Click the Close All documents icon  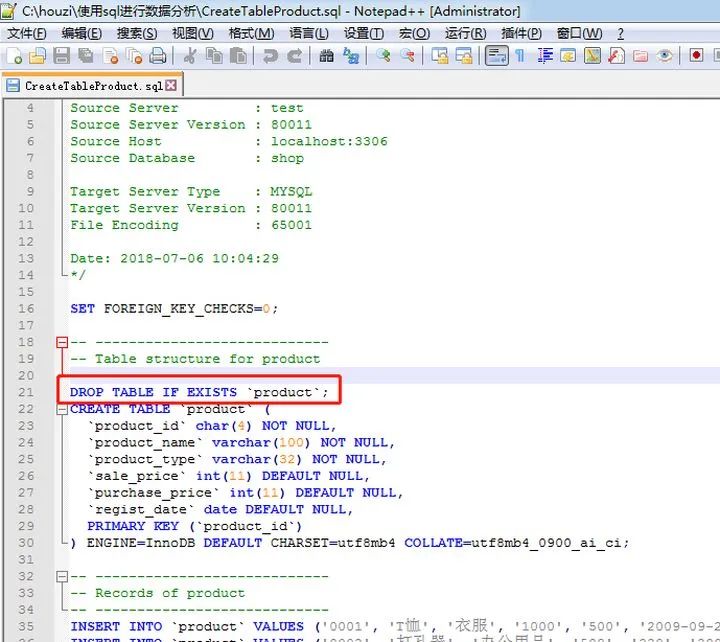click(x=134, y=56)
